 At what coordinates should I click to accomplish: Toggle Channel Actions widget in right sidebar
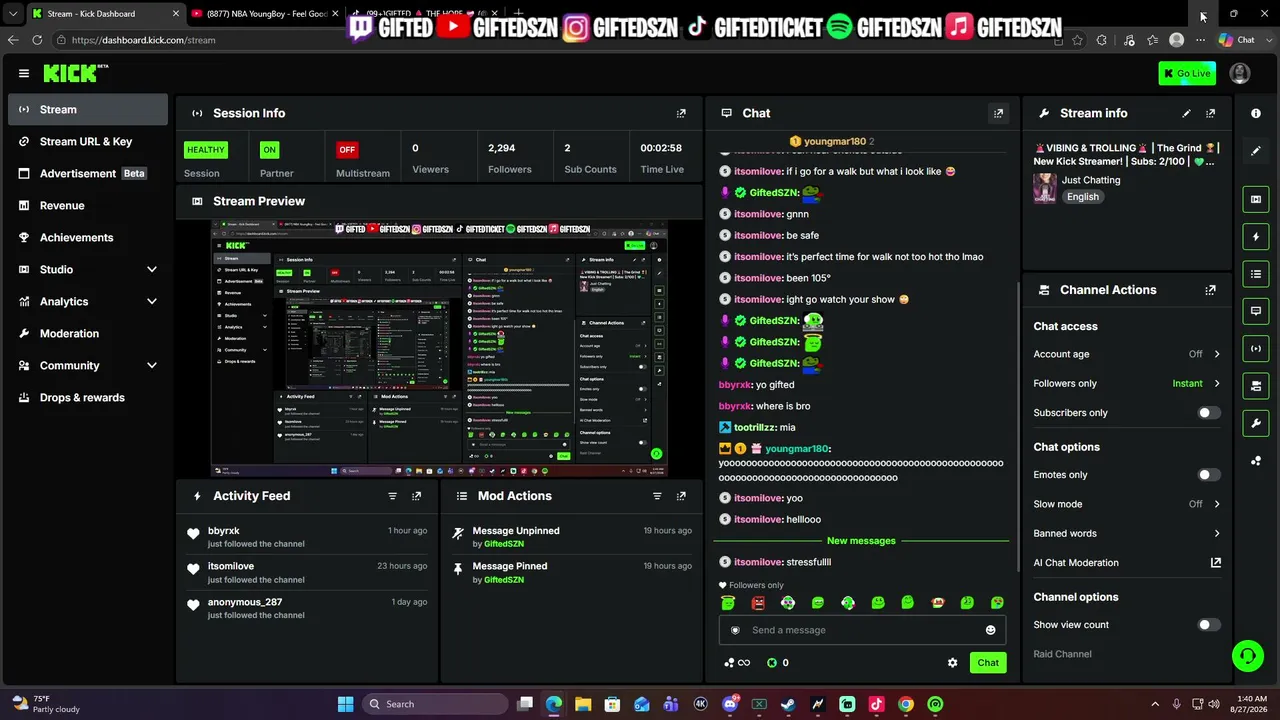[x=1256, y=385]
